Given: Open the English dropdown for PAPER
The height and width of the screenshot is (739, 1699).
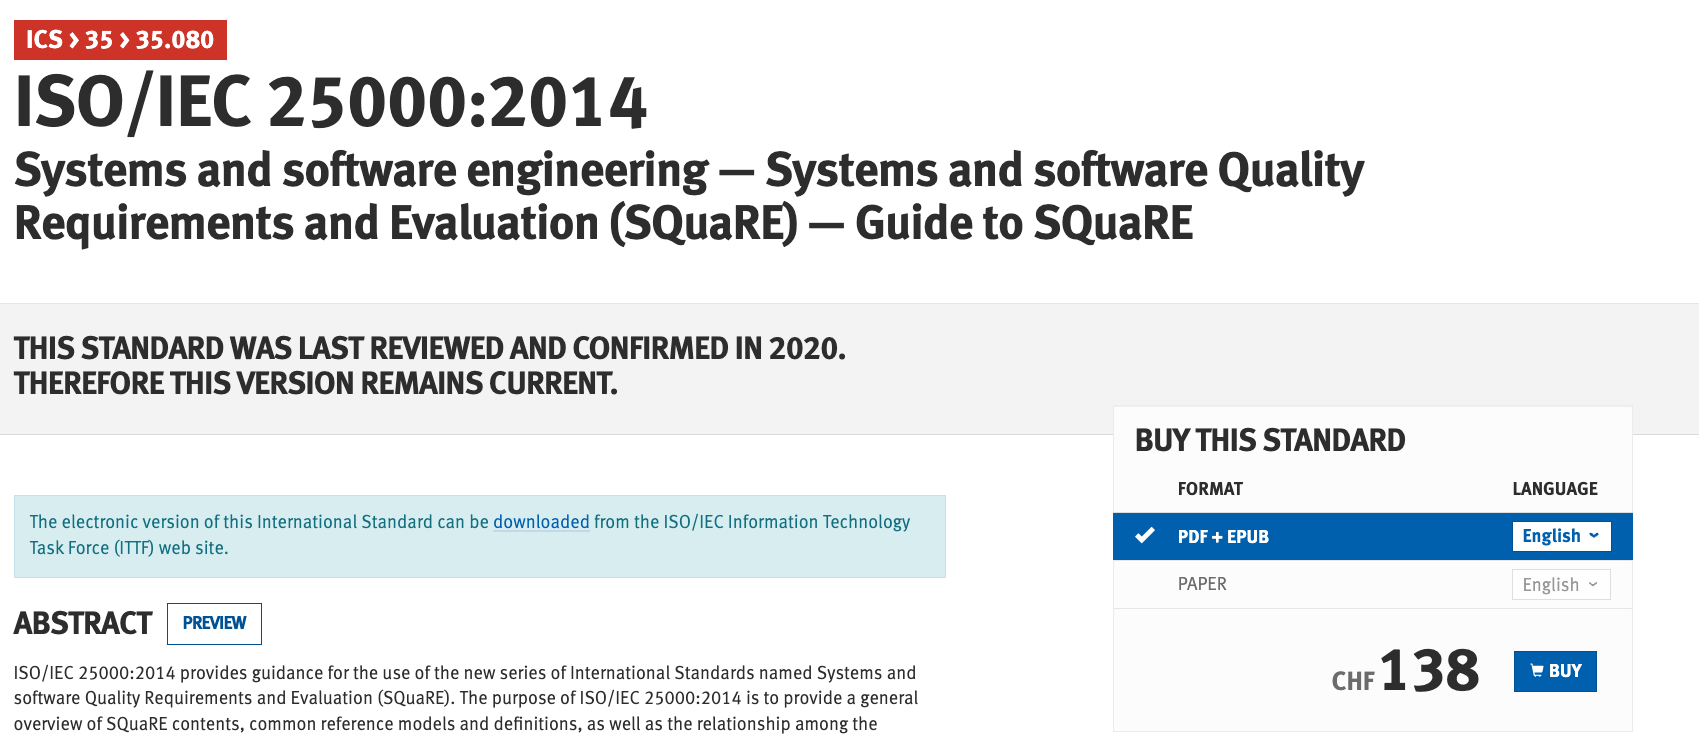Looking at the screenshot, I should [1561, 585].
